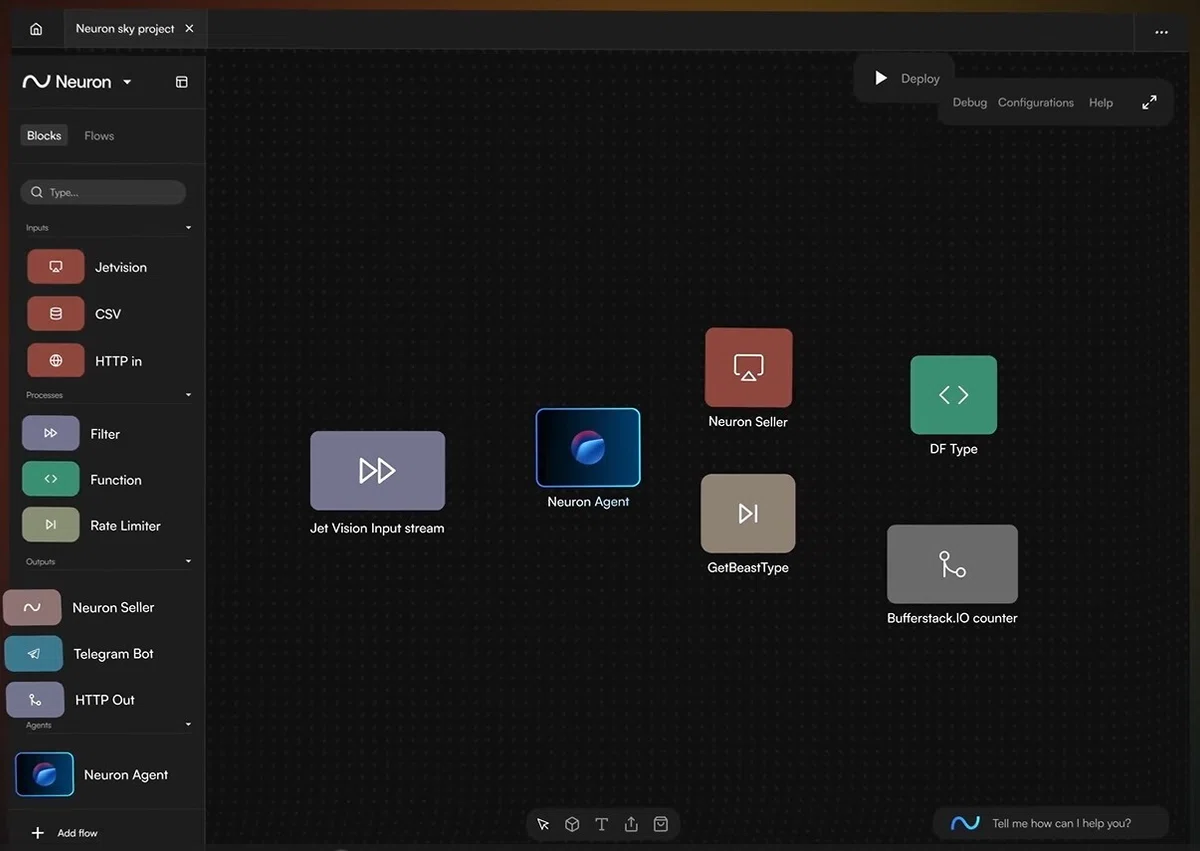Switch to the Blocks tab
The image size is (1200, 851).
[44, 136]
